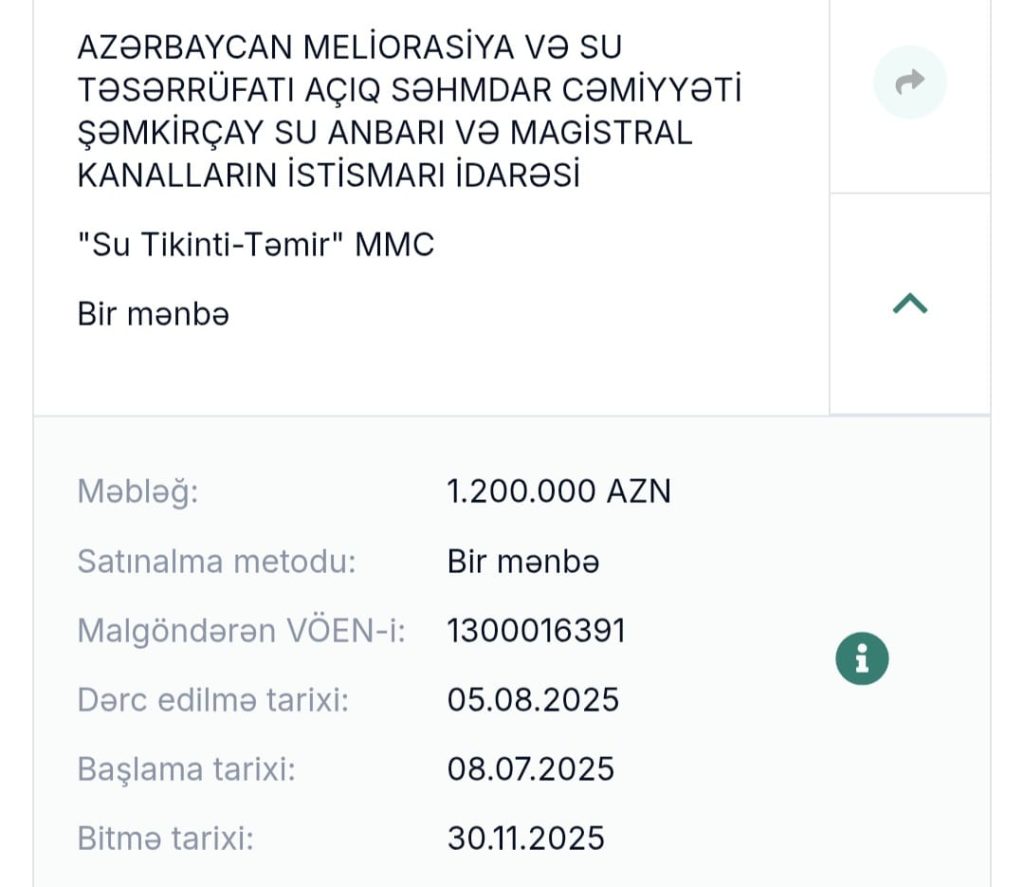
Task: Select the "Su Tikinti-Təmir" MMC supplier name
Action: 256,245
